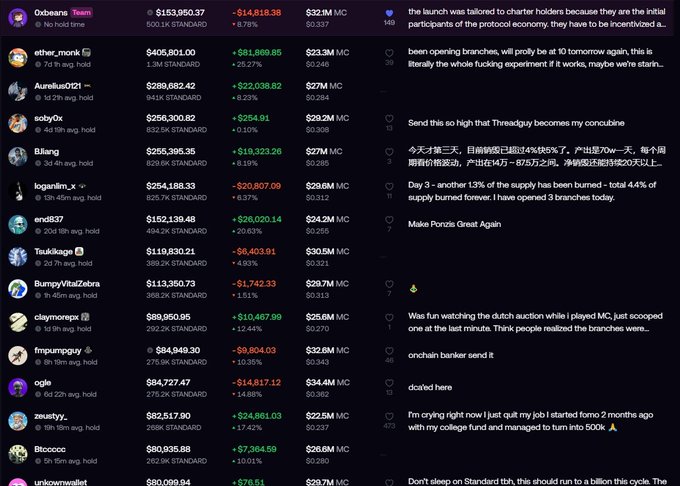Click BumpyVitalZebra's avatar
680x486 pixels.
(18, 289)
